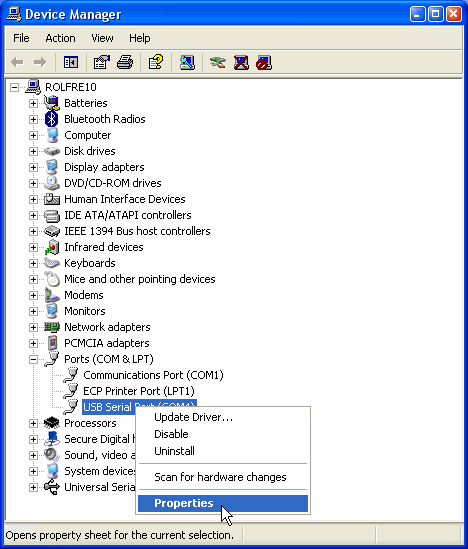Open Properties via the toolbar icon
Screen dimensions: 468x549
(102, 62)
